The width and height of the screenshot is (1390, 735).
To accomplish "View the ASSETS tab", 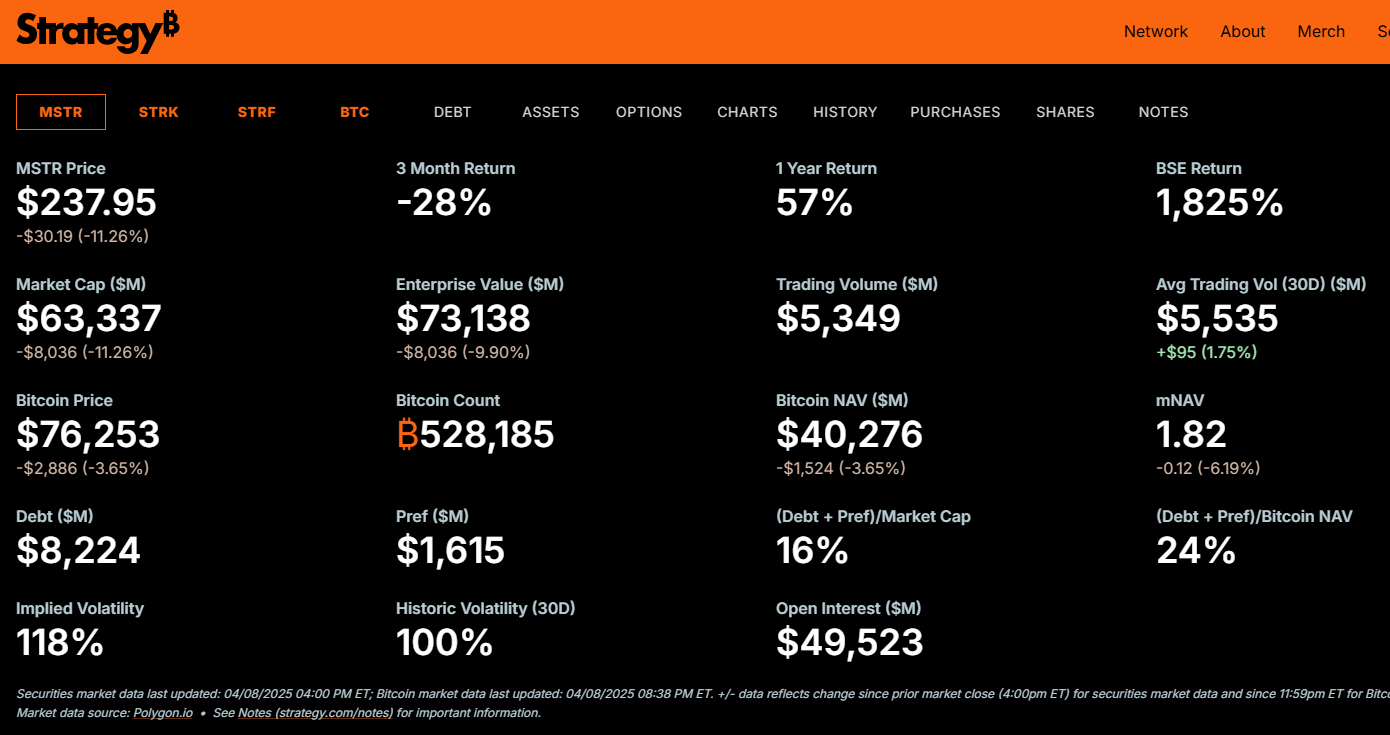I will point(551,112).
